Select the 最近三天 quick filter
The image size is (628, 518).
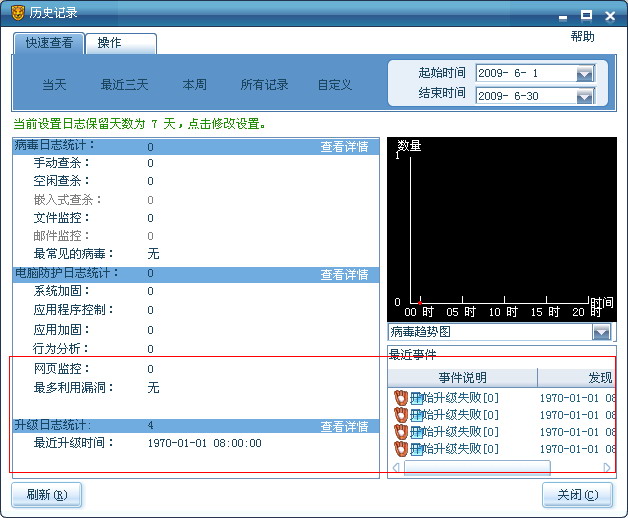[125, 85]
